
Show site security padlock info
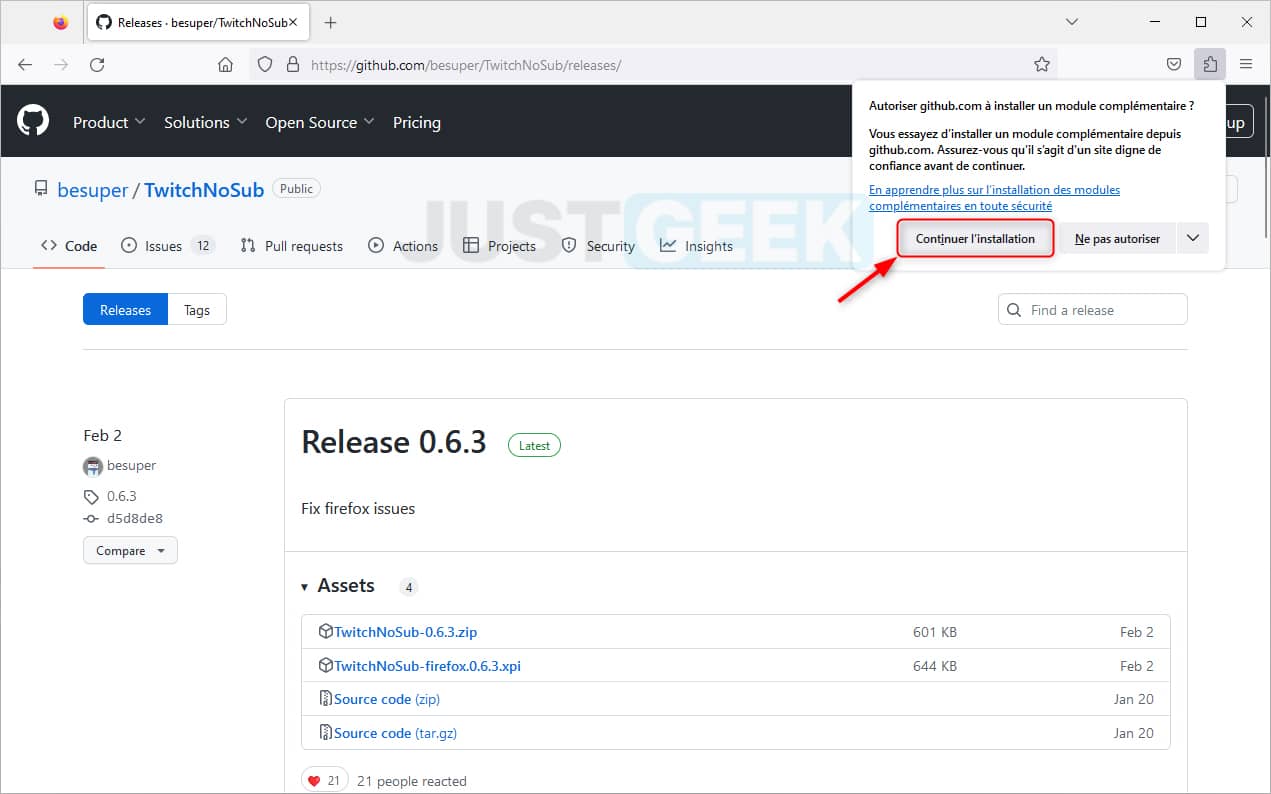coord(292,65)
